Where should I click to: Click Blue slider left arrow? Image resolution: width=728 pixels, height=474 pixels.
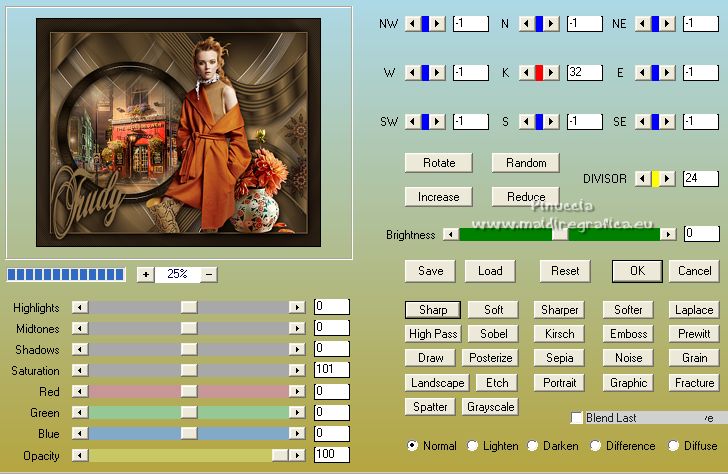80,434
